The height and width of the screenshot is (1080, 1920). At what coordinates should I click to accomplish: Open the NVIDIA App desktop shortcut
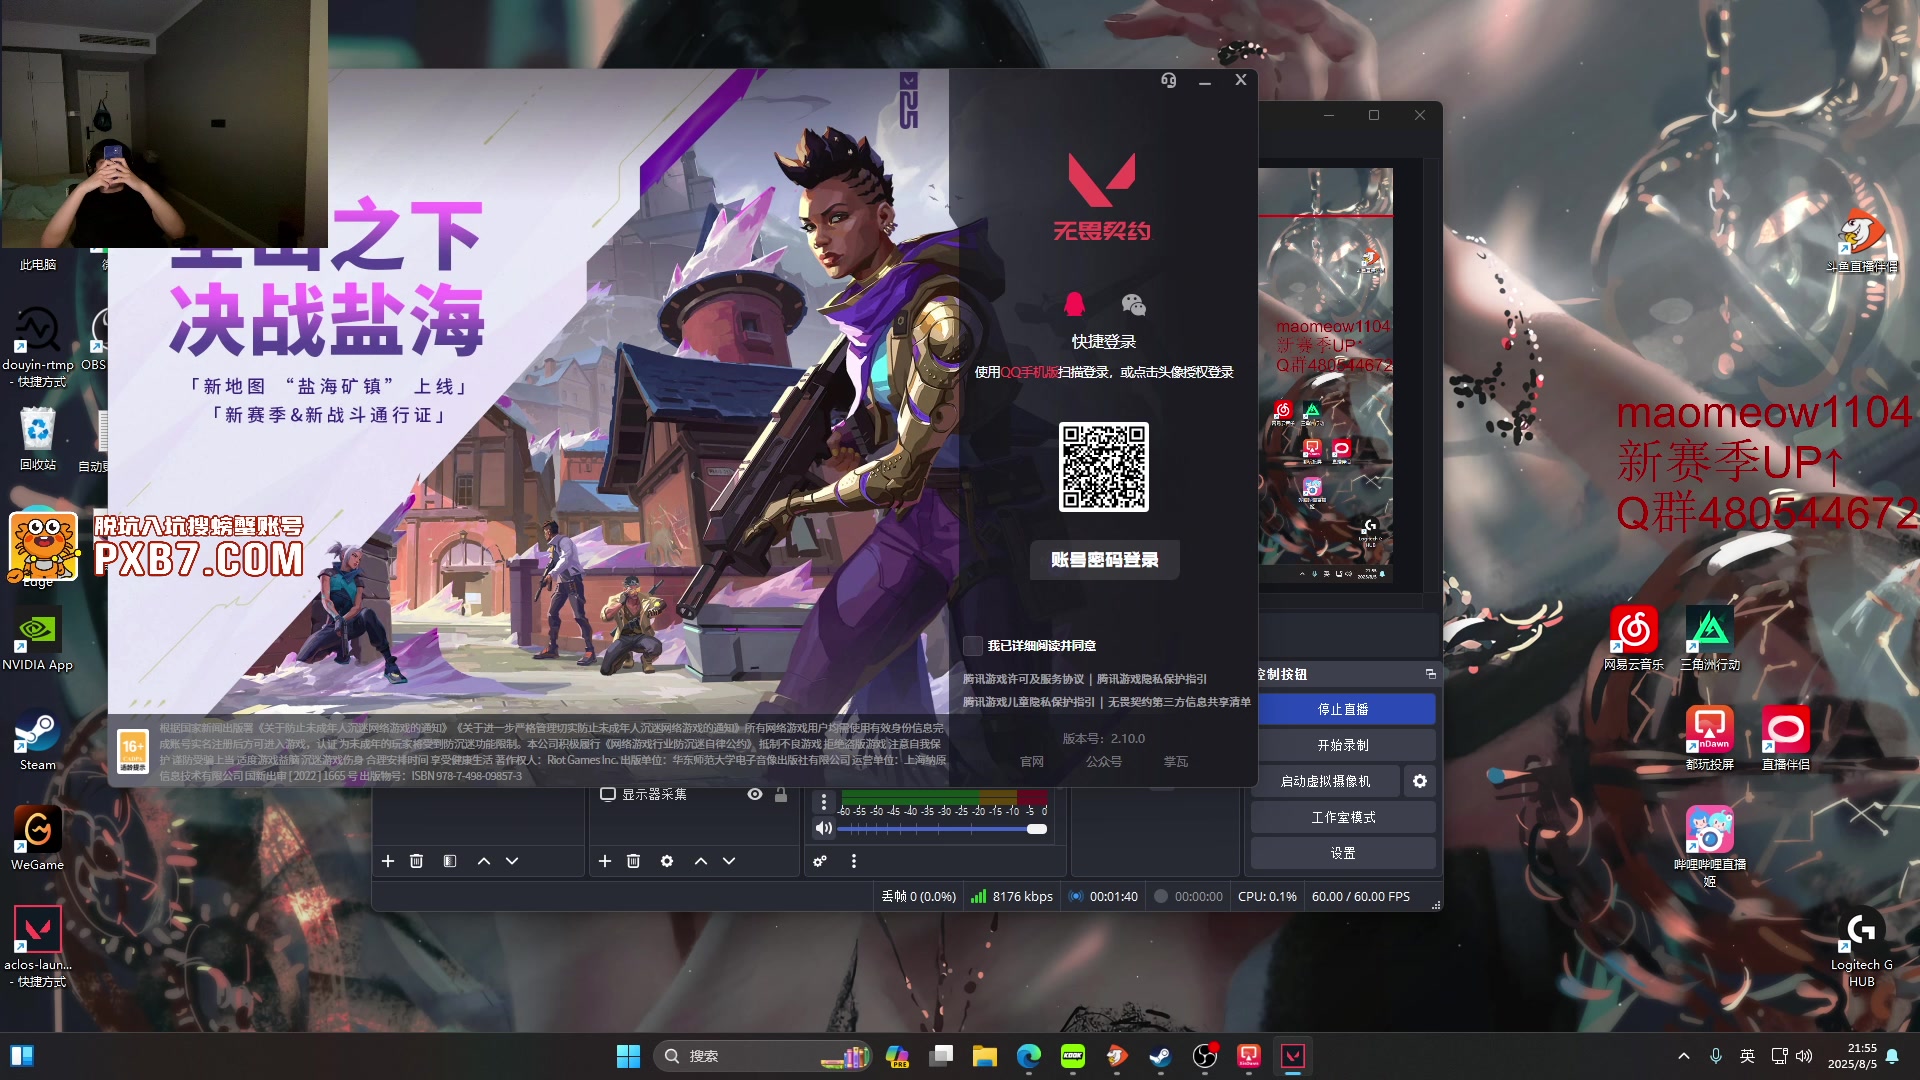point(38,640)
